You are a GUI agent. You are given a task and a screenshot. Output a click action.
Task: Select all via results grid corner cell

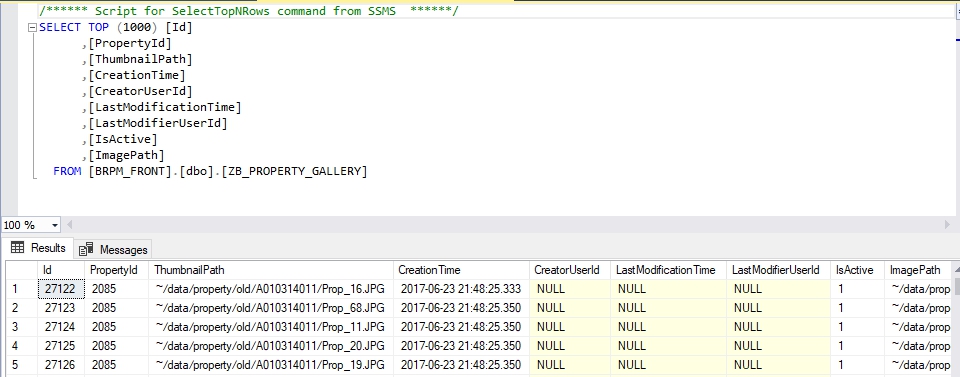click(x=22, y=270)
